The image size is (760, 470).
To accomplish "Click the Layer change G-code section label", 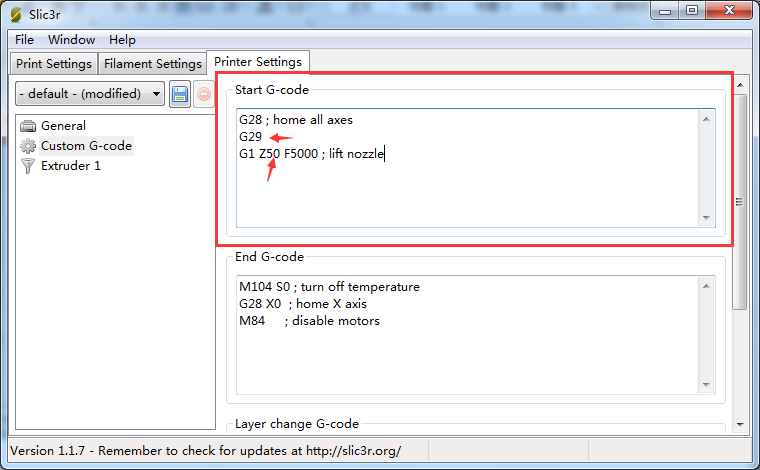I will point(297,424).
